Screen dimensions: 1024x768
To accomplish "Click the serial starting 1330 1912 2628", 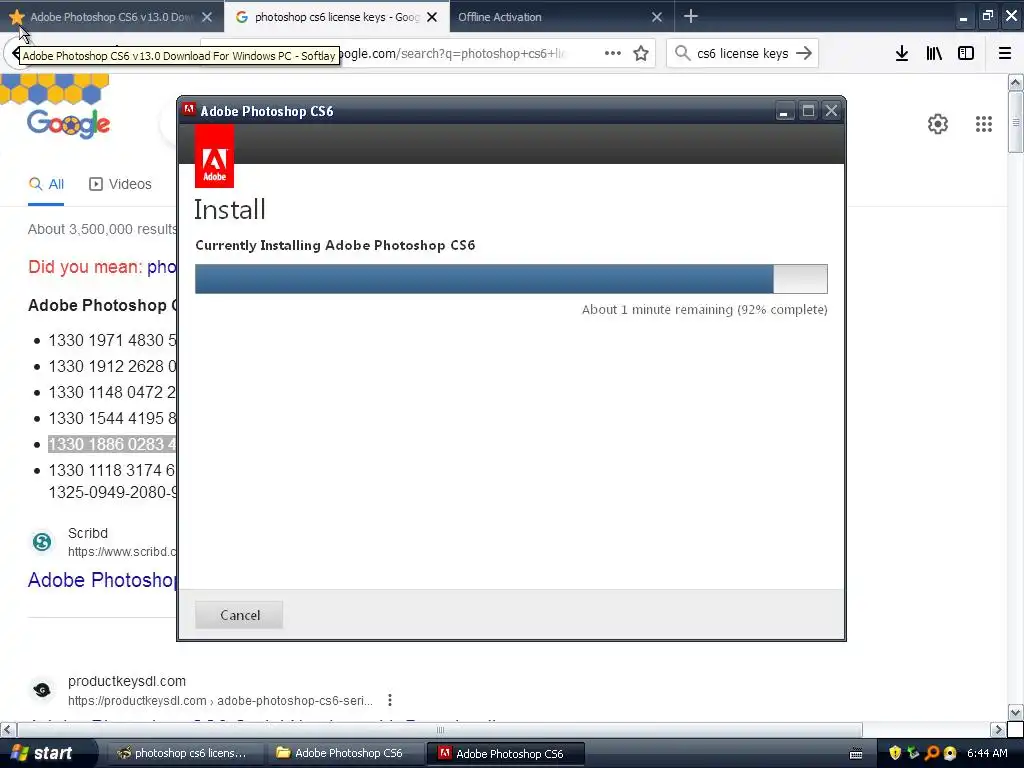I will (112, 366).
